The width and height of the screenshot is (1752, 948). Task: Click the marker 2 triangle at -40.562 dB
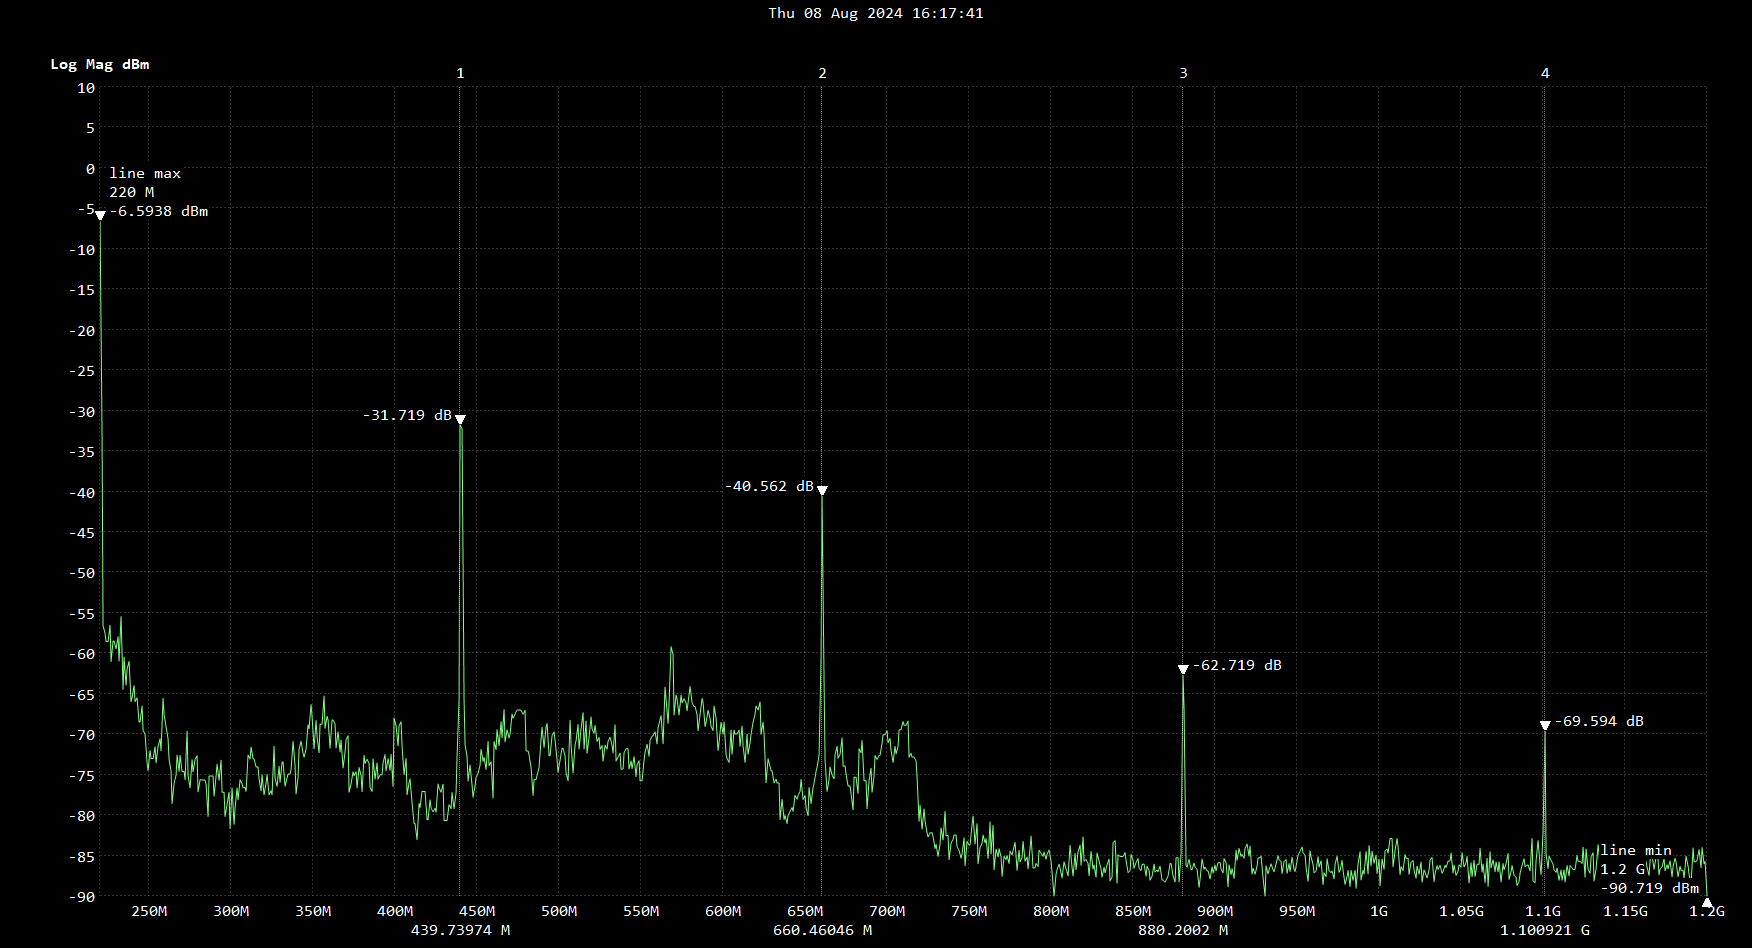(822, 491)
